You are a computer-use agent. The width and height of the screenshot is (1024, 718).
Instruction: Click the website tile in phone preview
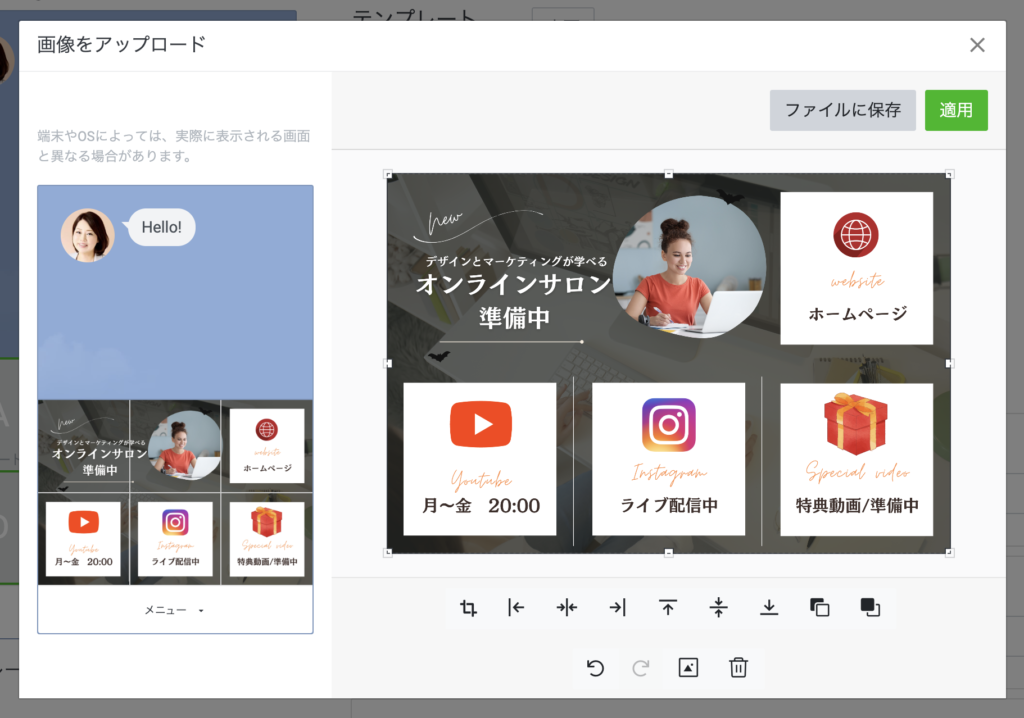[x=267, y=446]
